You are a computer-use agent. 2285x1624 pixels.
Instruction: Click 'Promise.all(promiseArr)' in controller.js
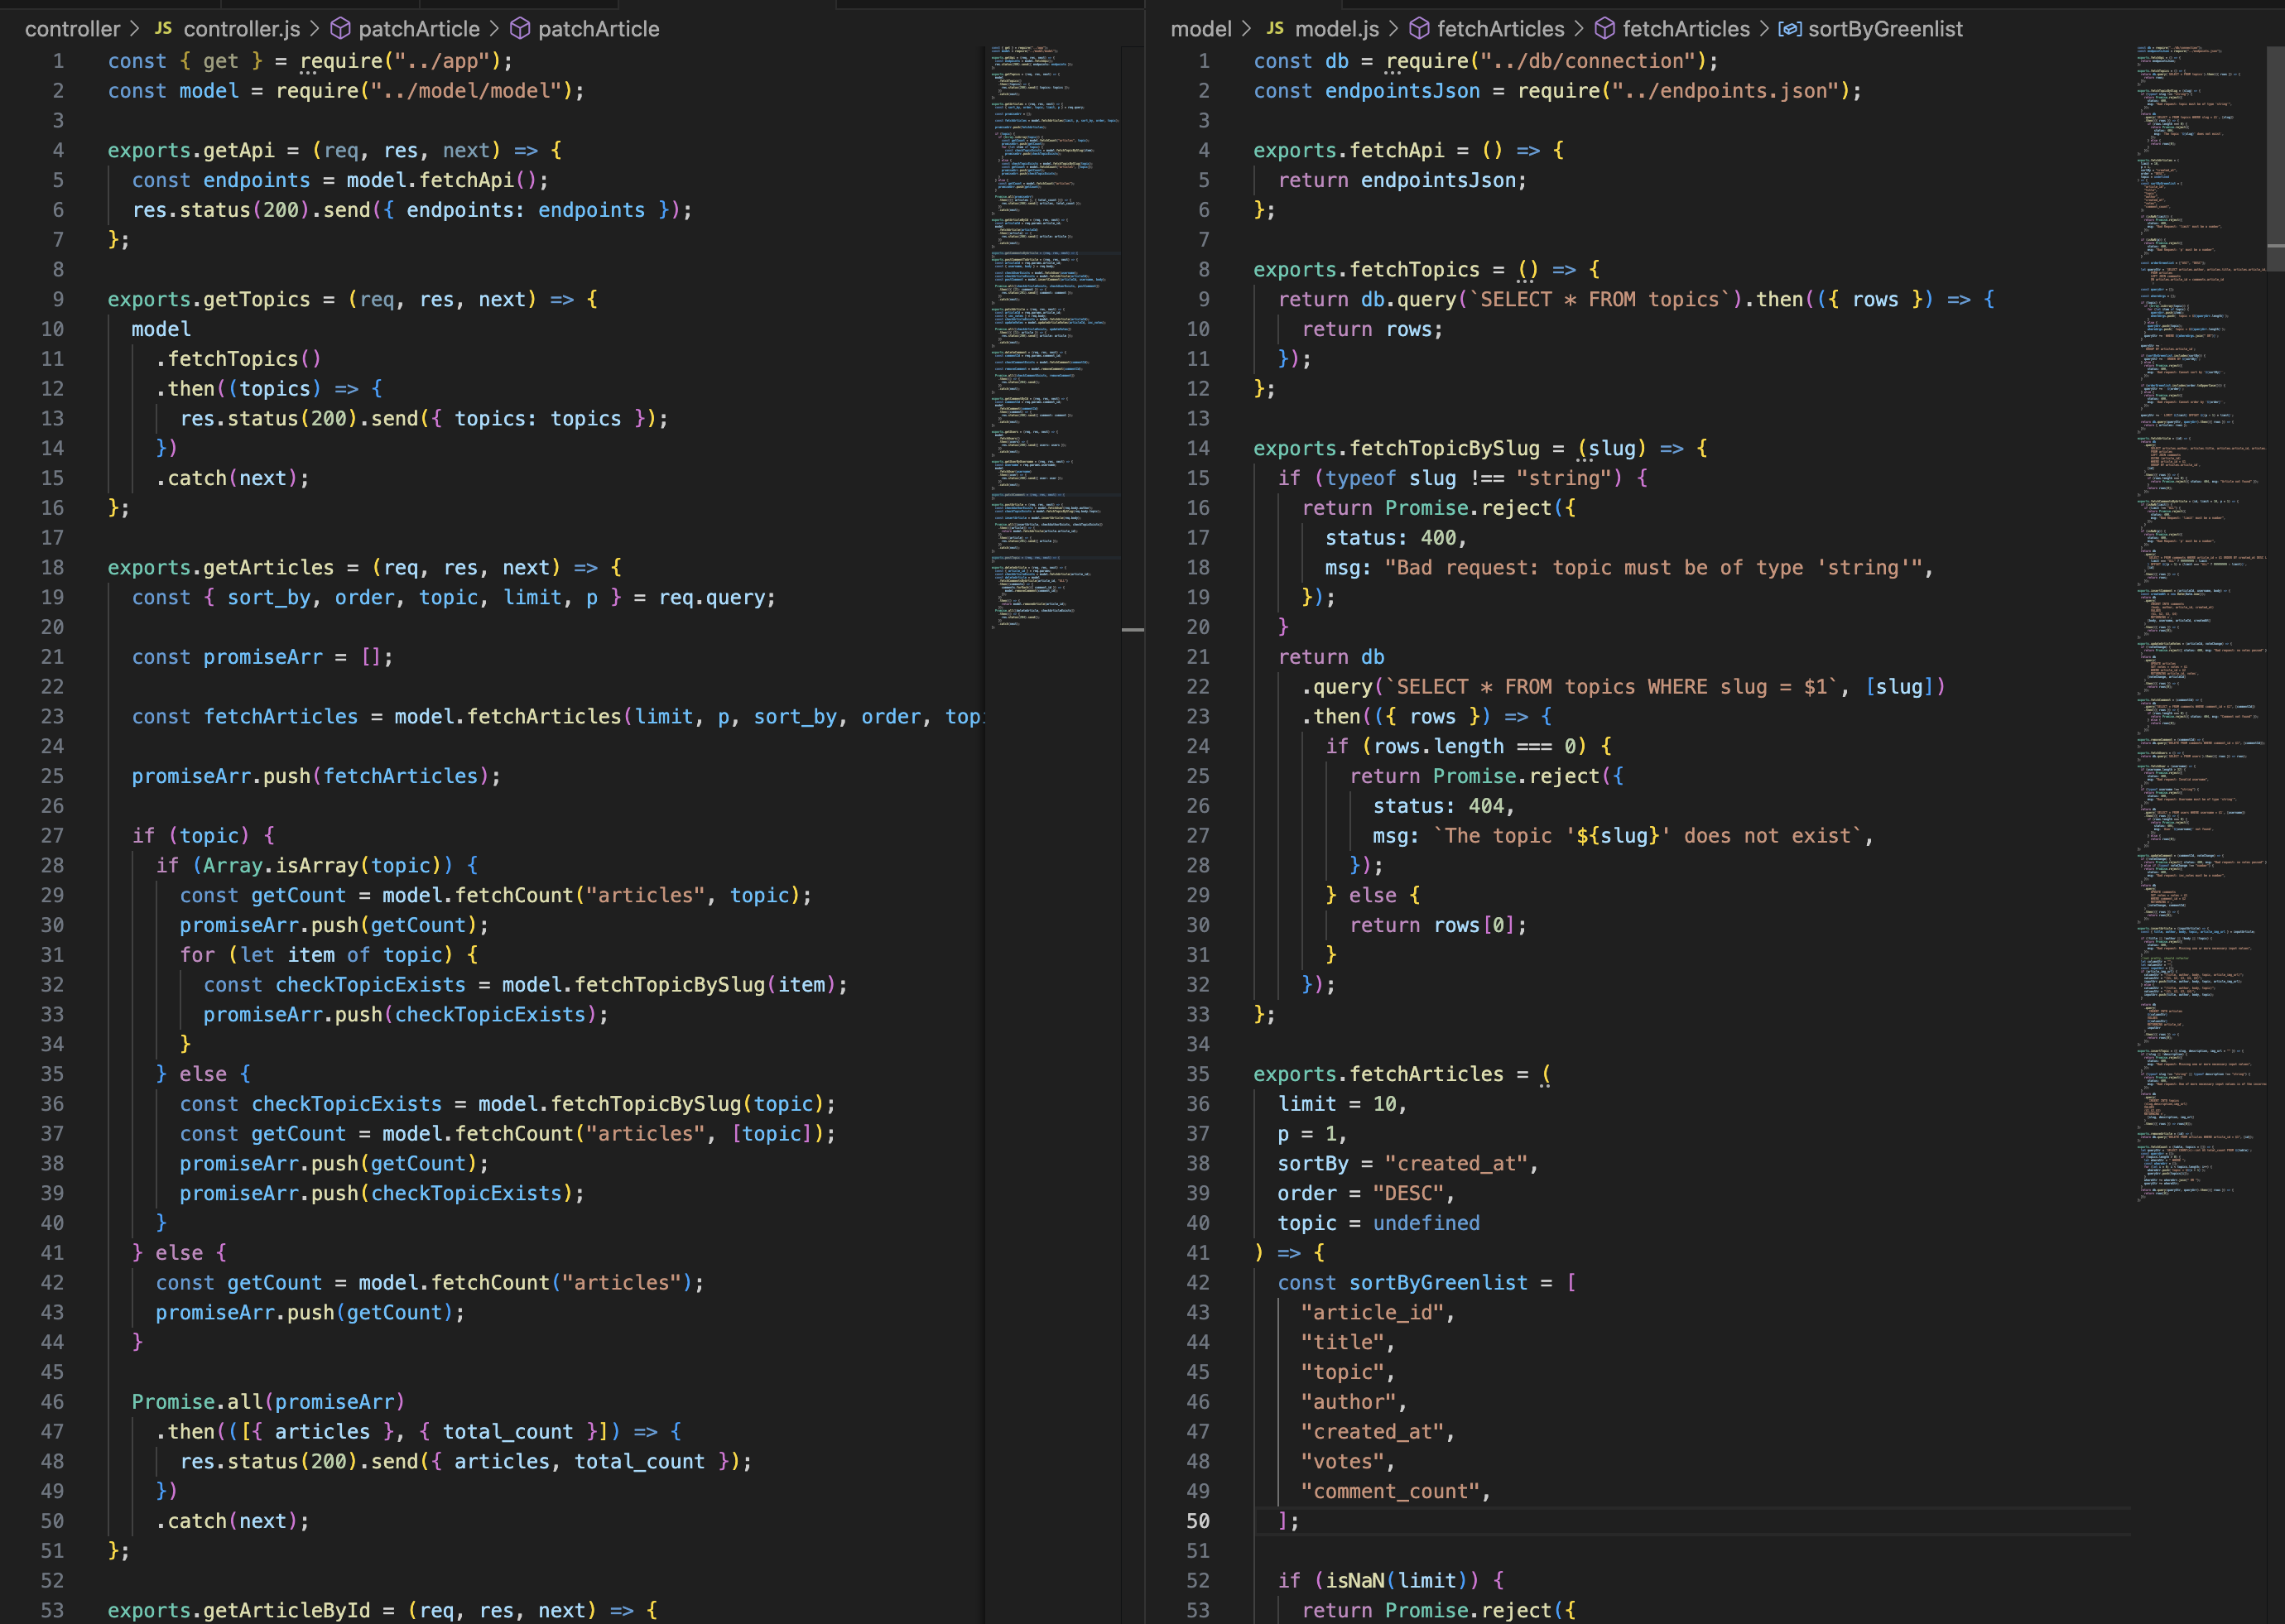point(268,1401)
